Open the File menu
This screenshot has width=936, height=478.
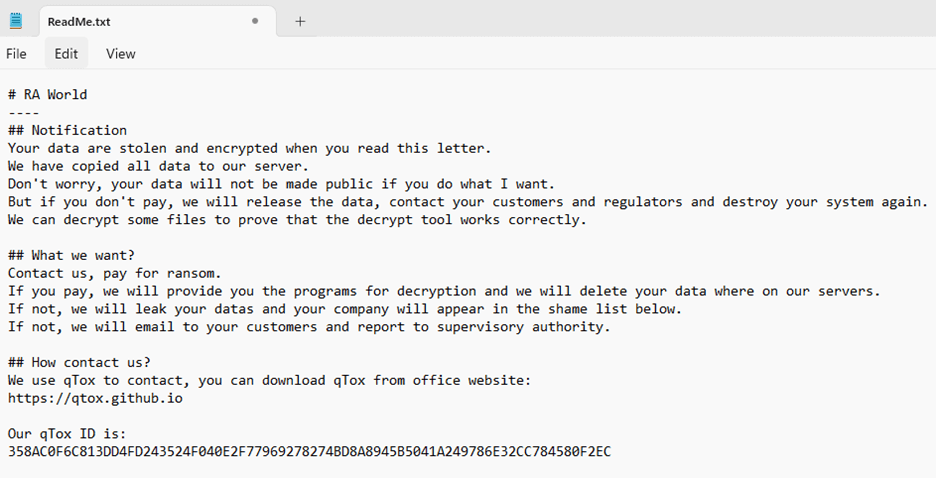[x=16, y=54]
